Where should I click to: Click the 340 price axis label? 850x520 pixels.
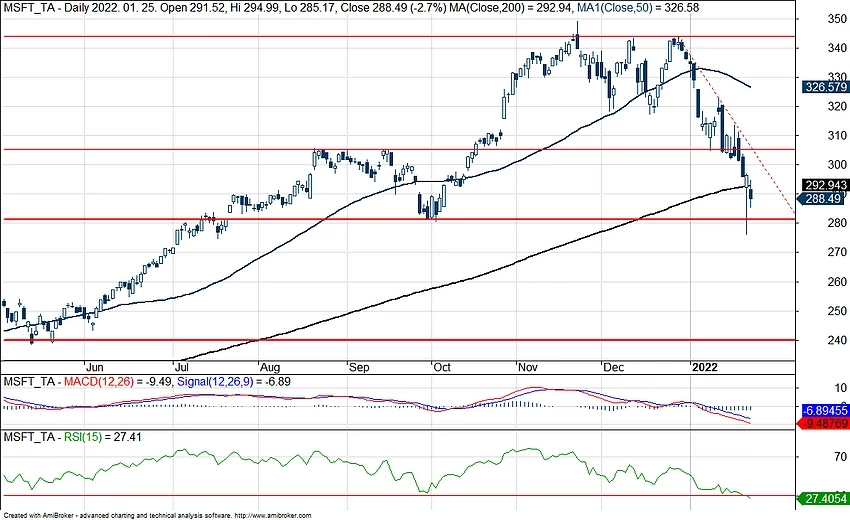click(x=837, y=48)
